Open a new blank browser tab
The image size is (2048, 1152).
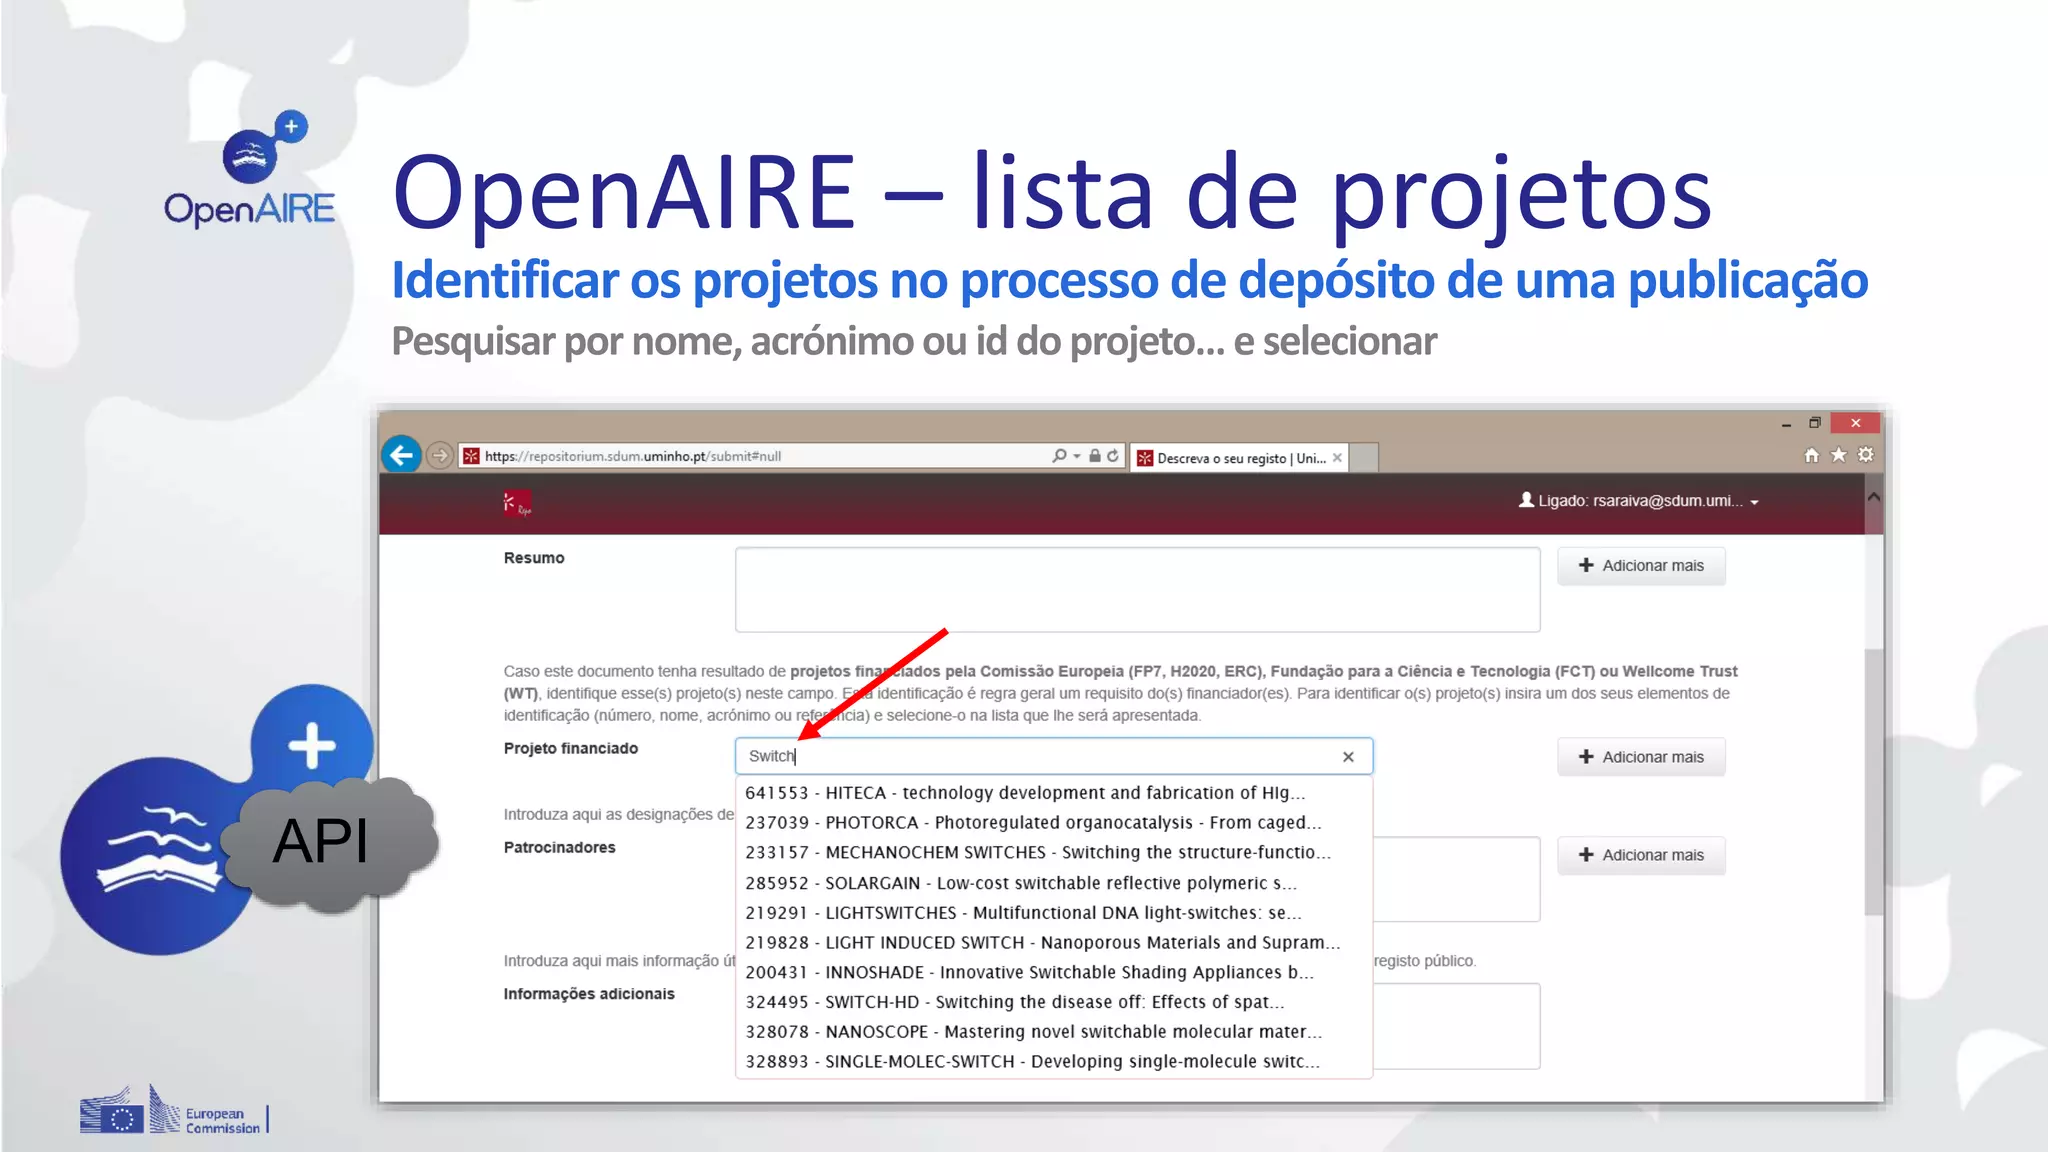pyautogui.click(x=1364, y=458)
